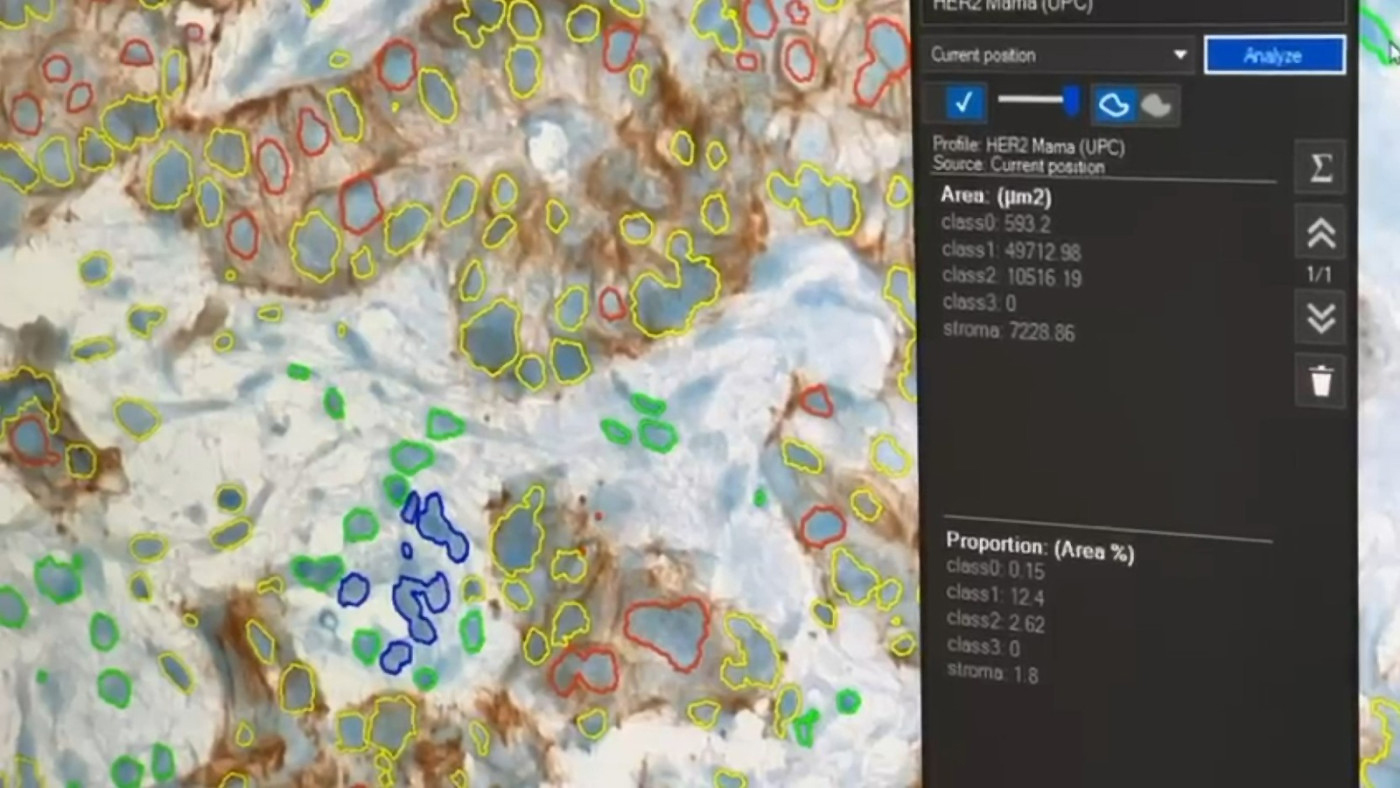Delete the result using the trash icon

(1320, 381)
